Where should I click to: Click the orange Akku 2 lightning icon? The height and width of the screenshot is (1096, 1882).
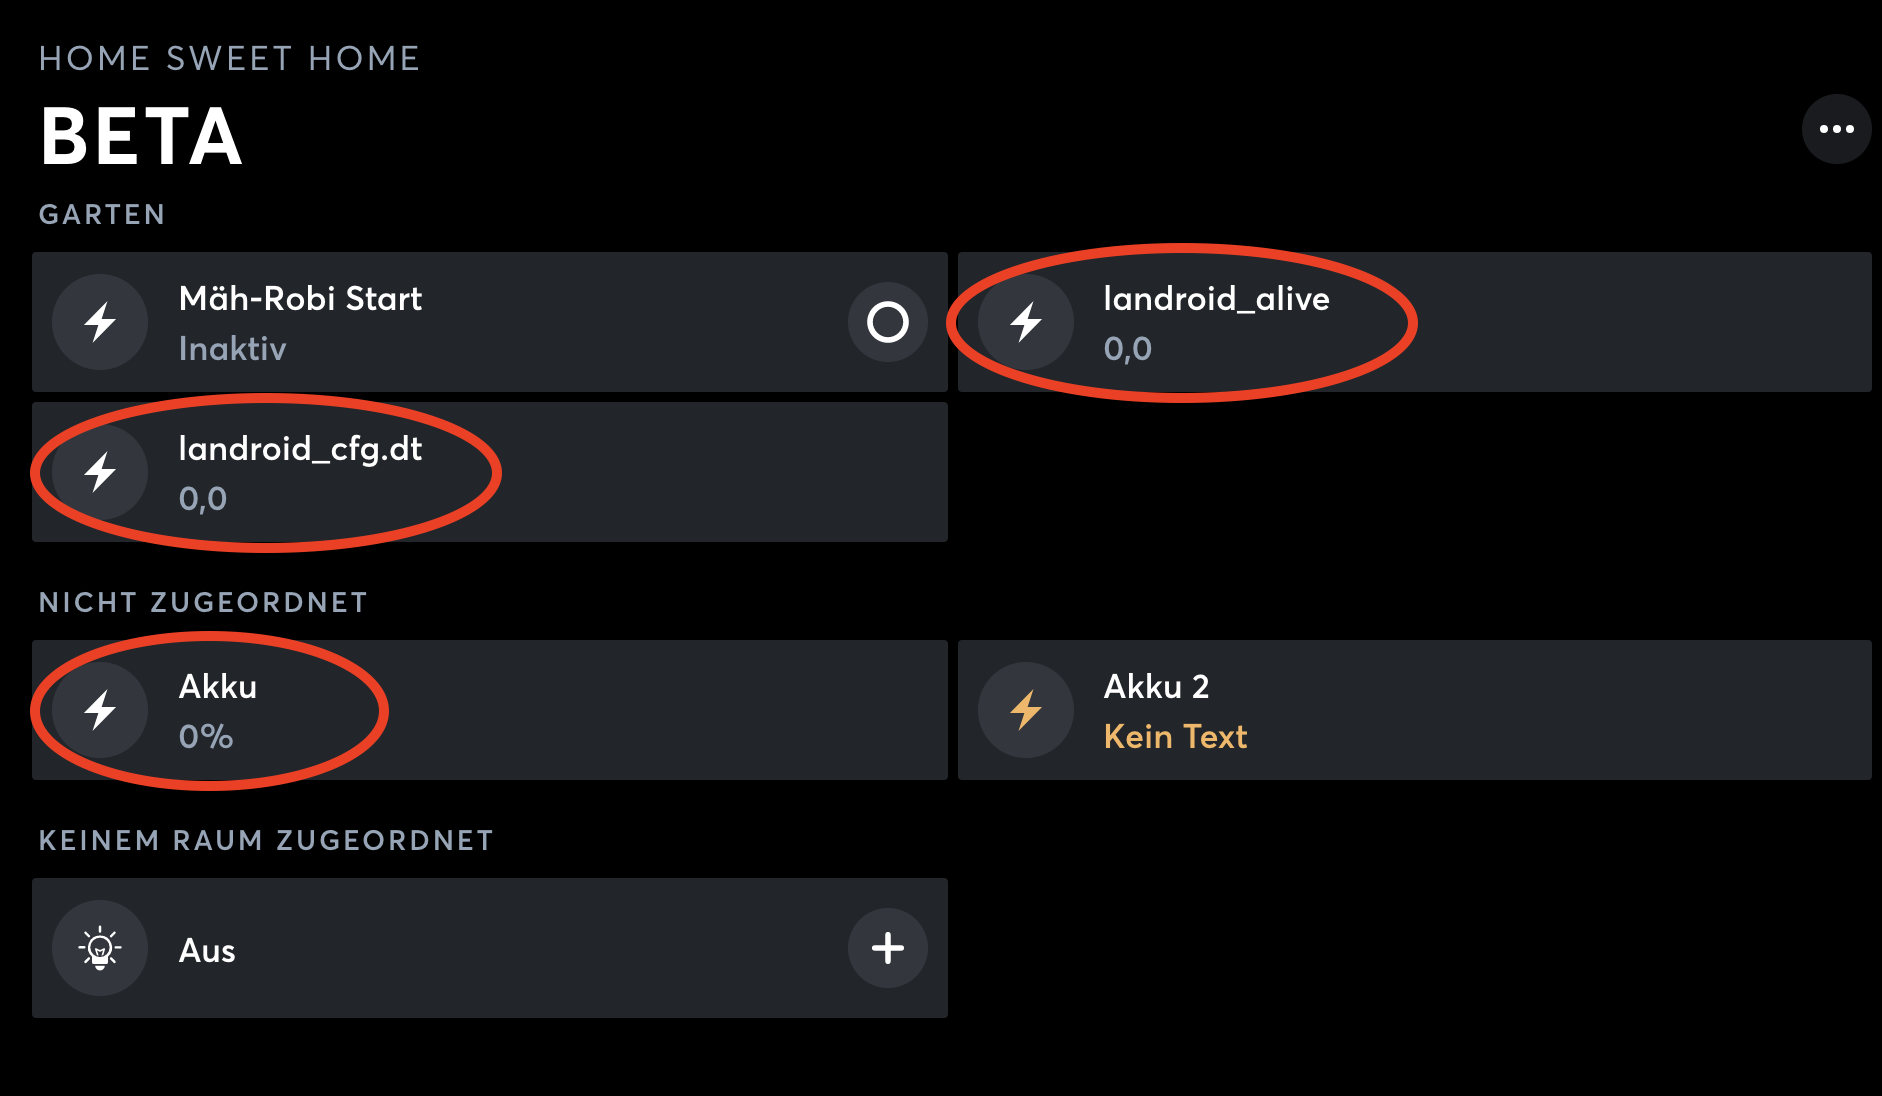coord(1026,710)
